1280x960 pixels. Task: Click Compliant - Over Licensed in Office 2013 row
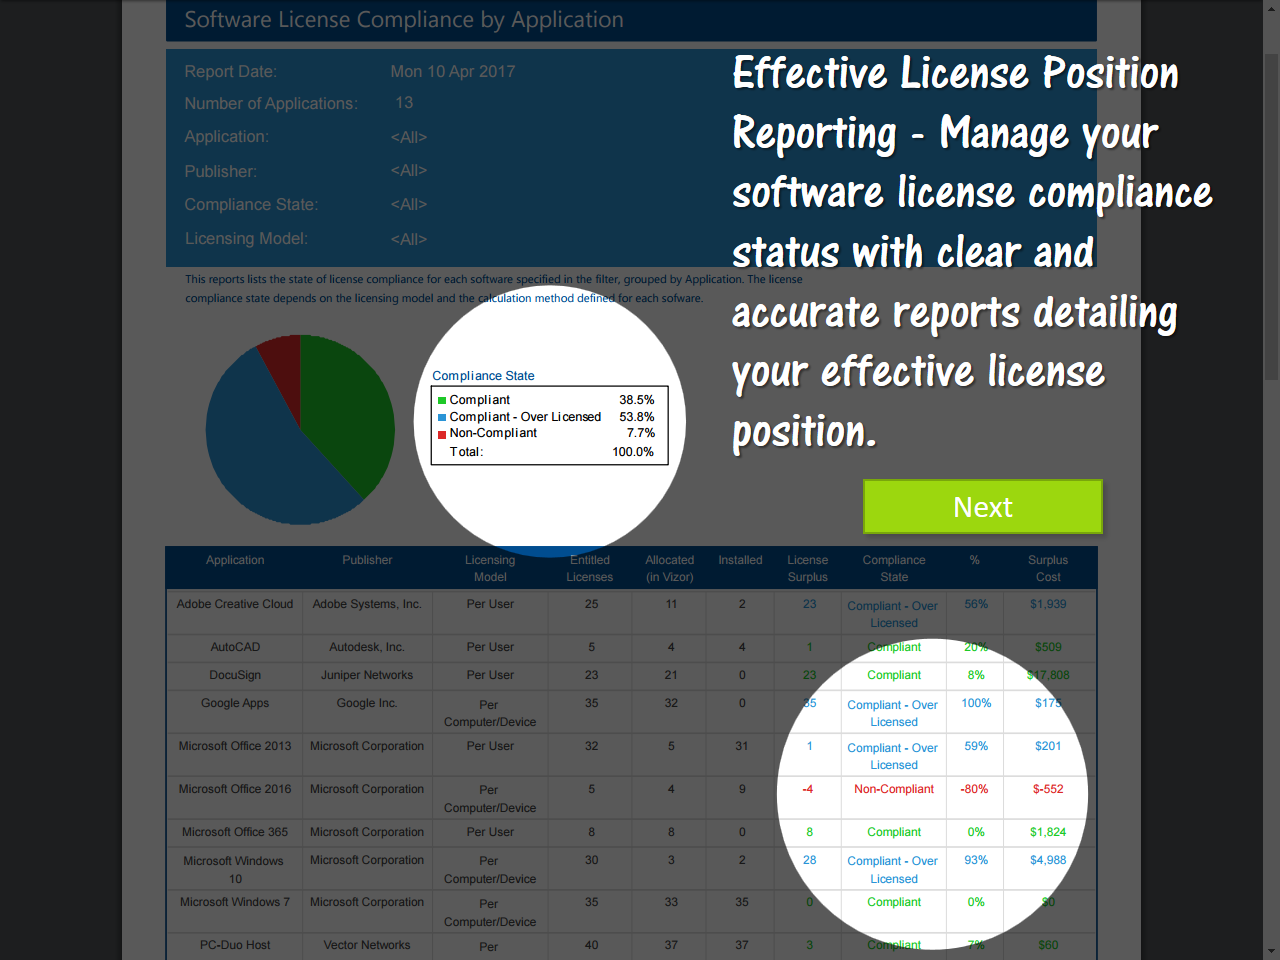pyautogui.click(x=893, y=756)
